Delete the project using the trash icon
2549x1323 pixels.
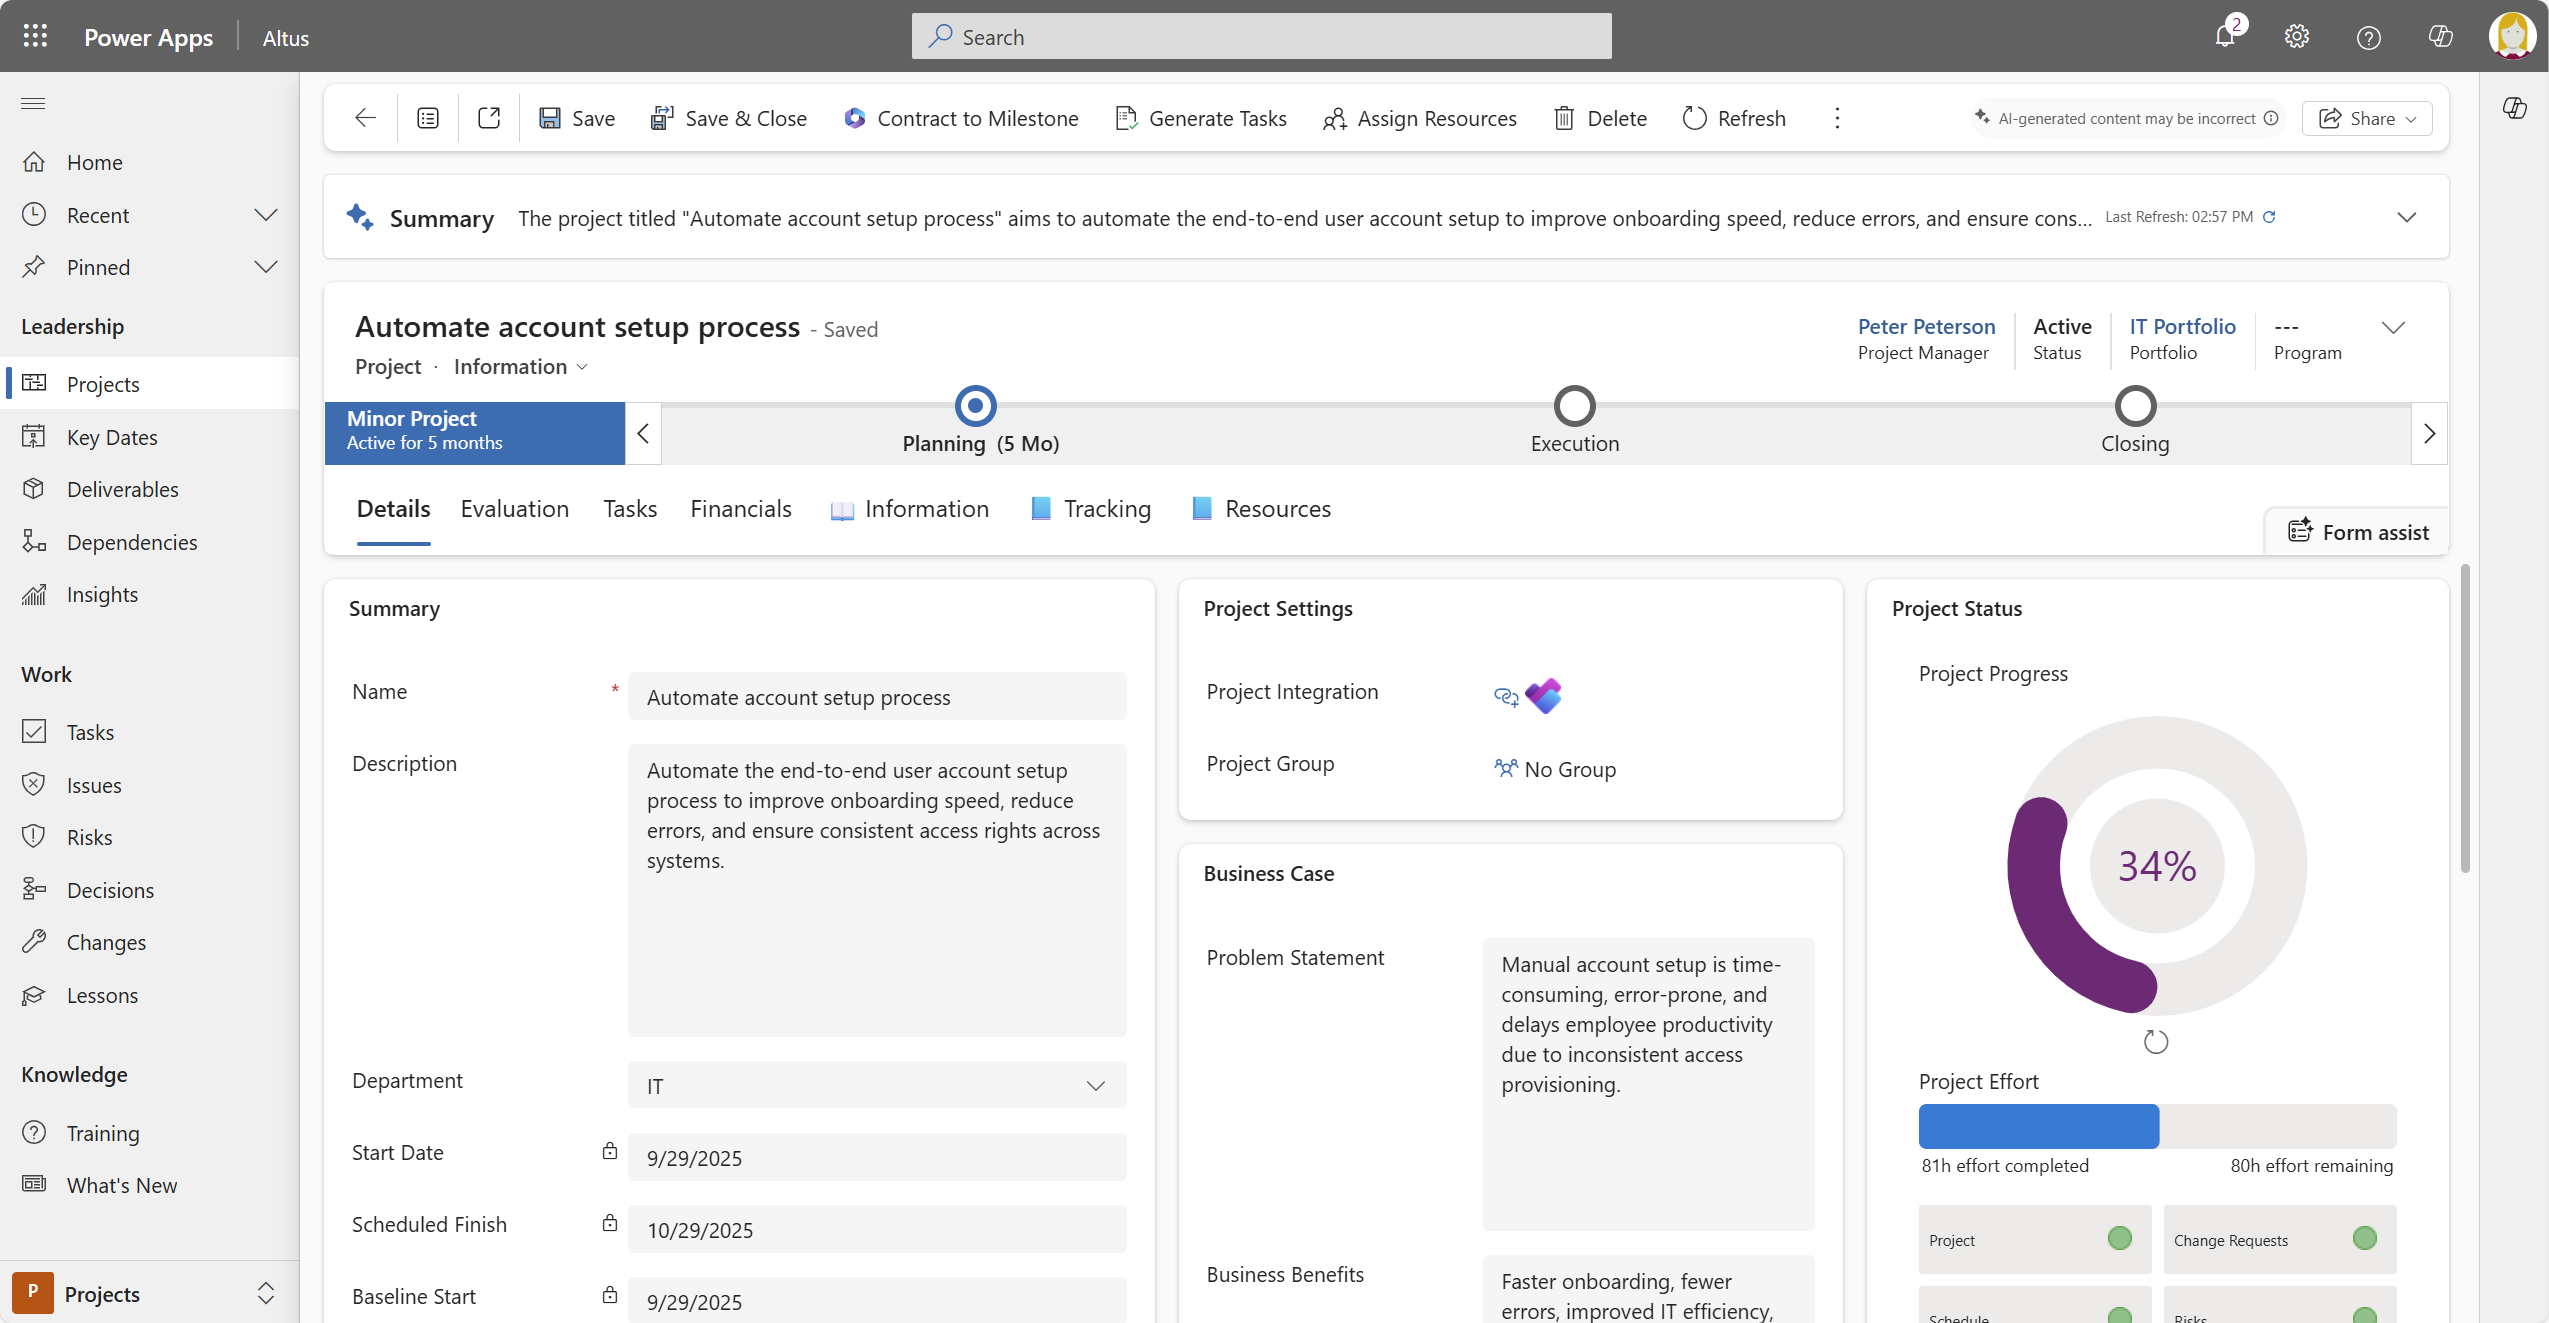tap(1564, 118)
